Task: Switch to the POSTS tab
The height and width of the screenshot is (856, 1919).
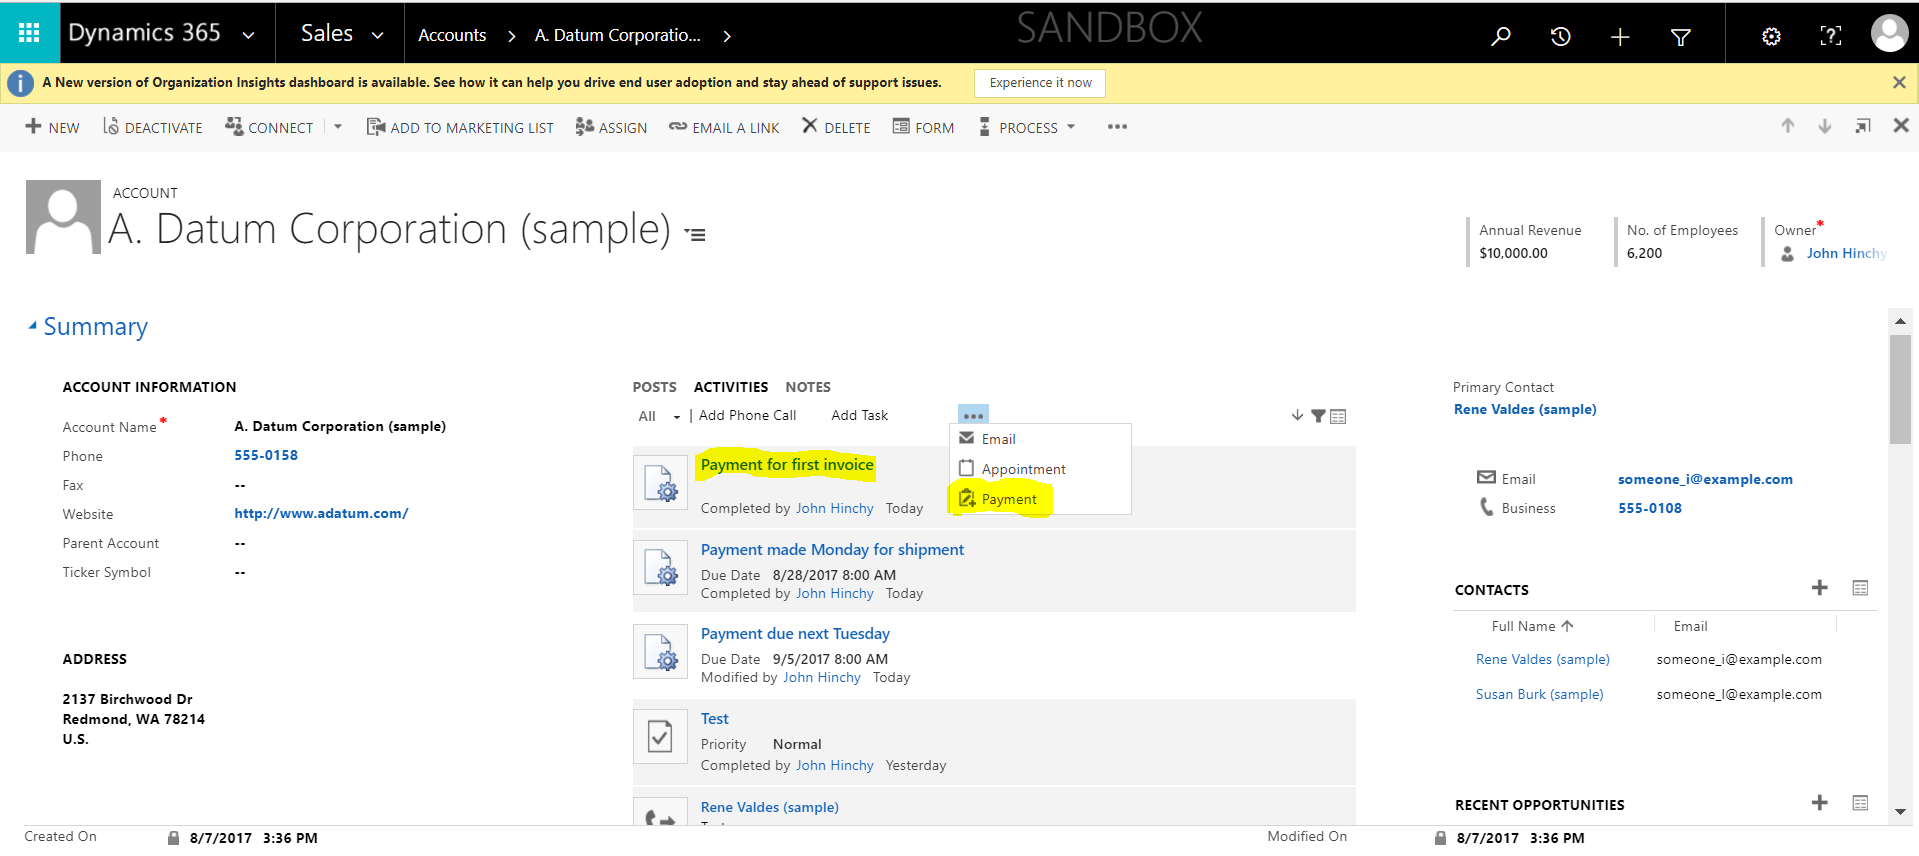Action: pos(654,387)
